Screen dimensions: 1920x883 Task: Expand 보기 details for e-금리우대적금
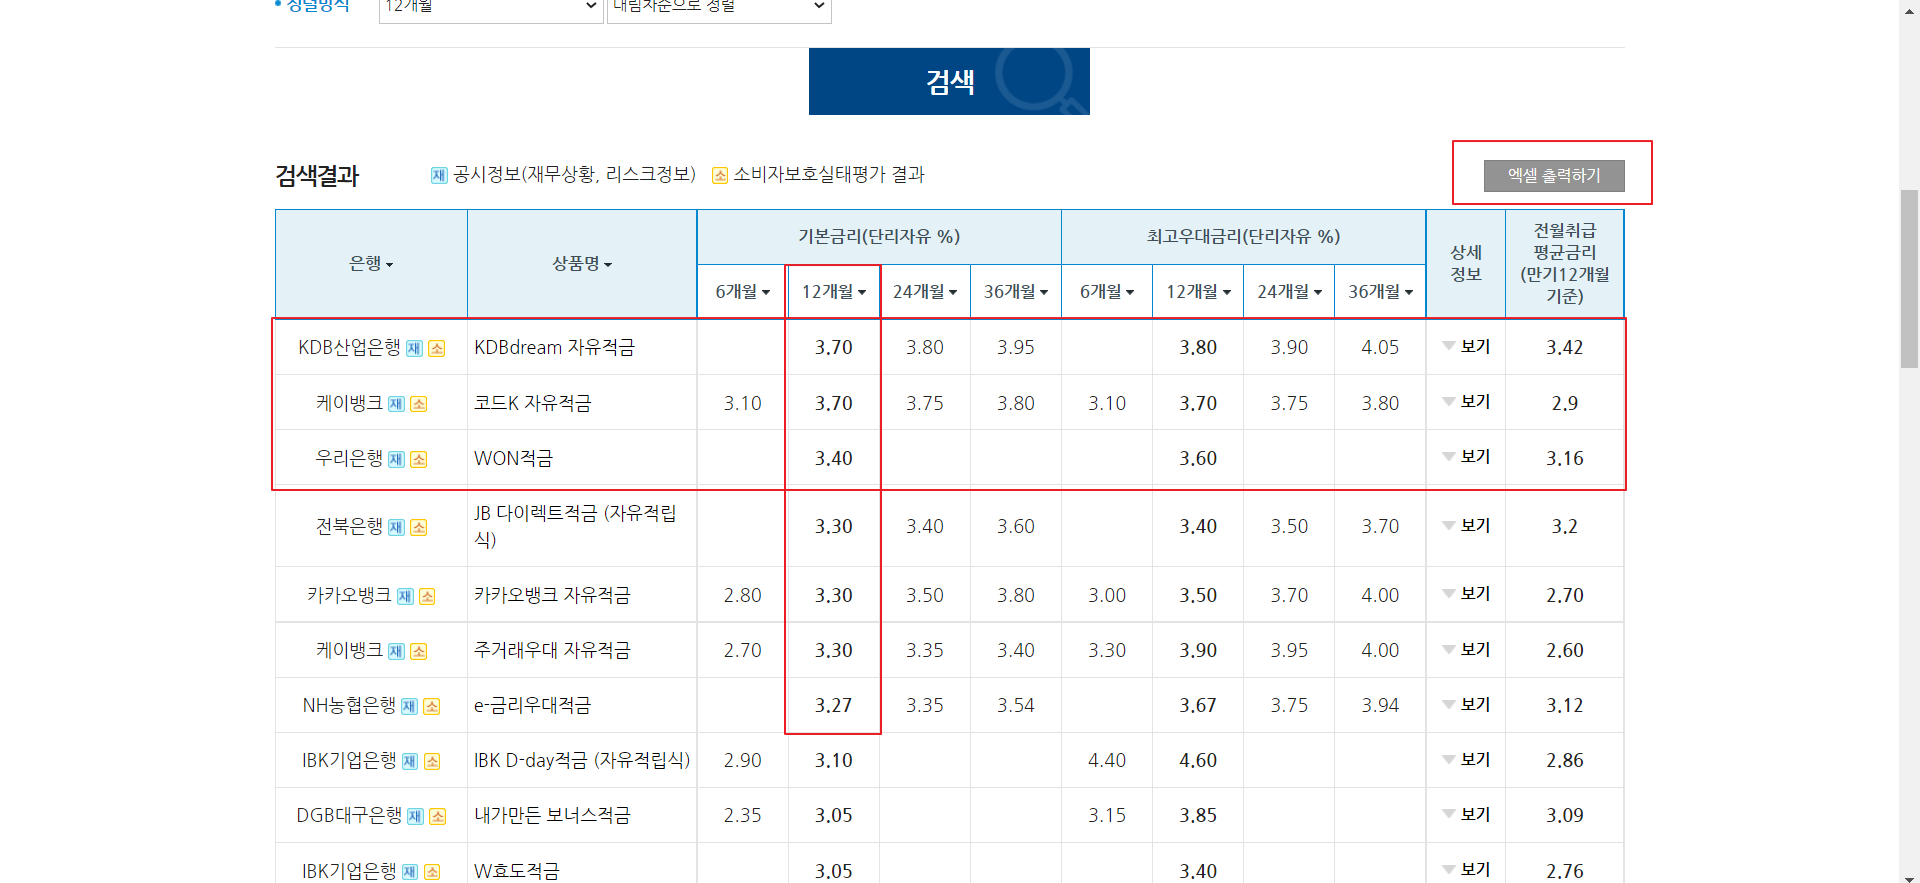click(x=1466, y=704)
